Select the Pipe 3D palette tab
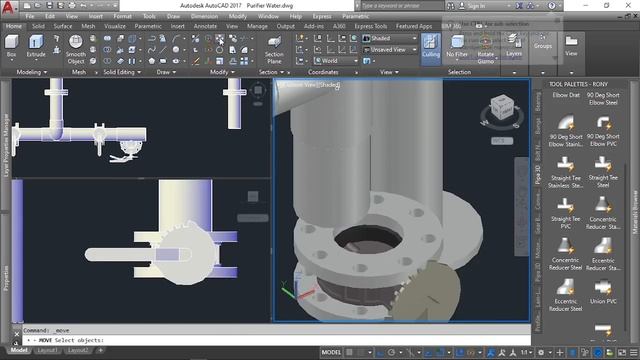 point(538,175)
